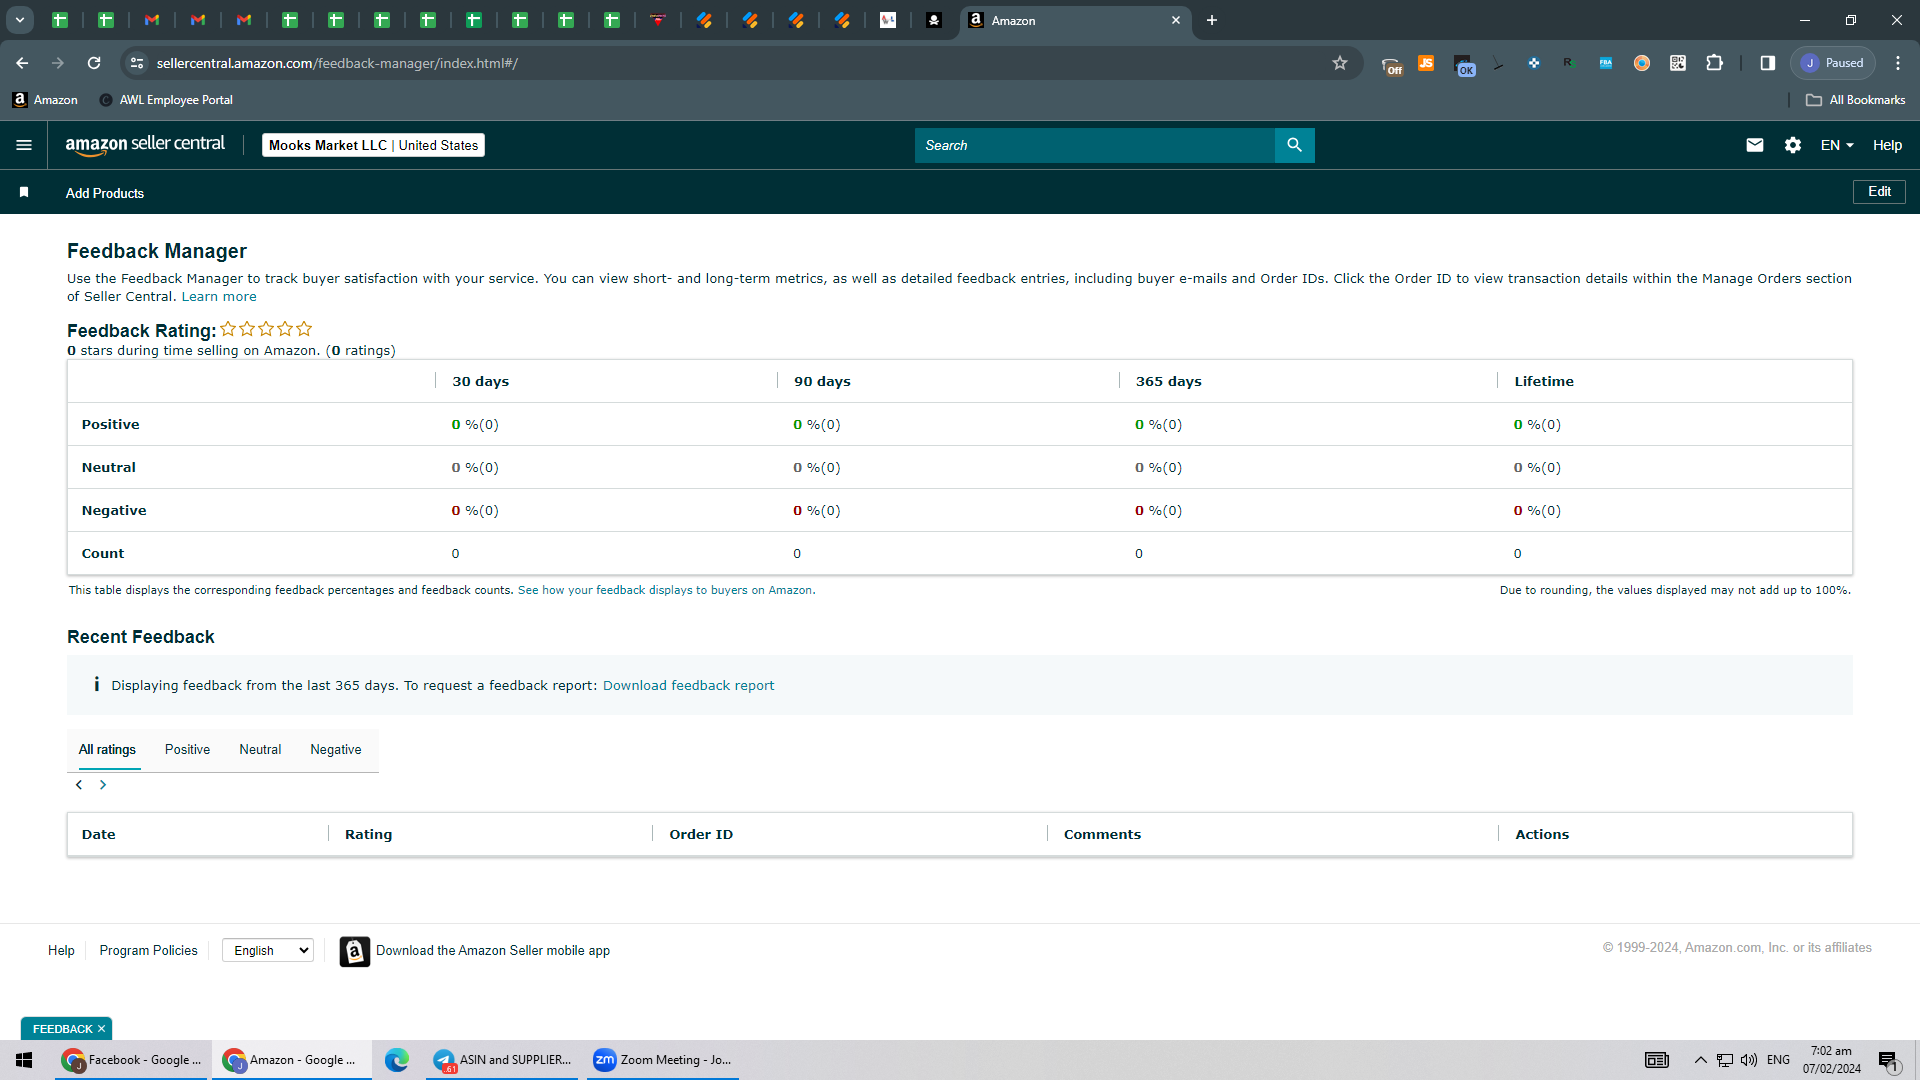Switch to the Neutral feedback tab
Viewport: 1920px width, 1080px height.
[x=260, y=749]
